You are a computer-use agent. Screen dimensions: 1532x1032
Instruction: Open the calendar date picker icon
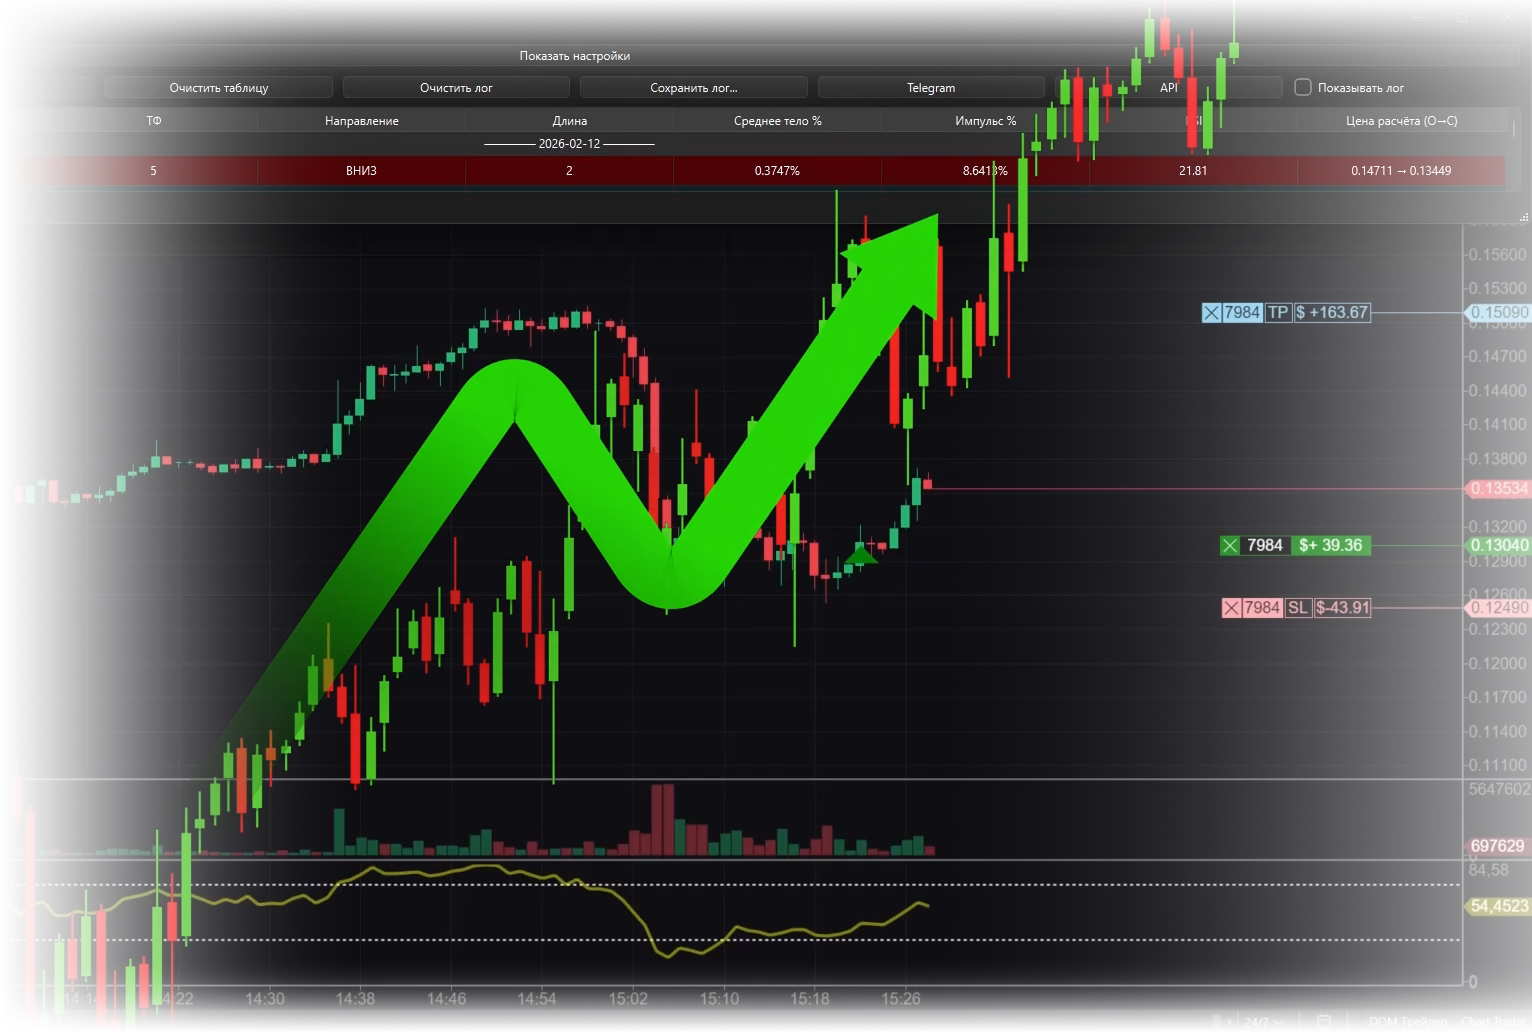coord(1324,1021)
